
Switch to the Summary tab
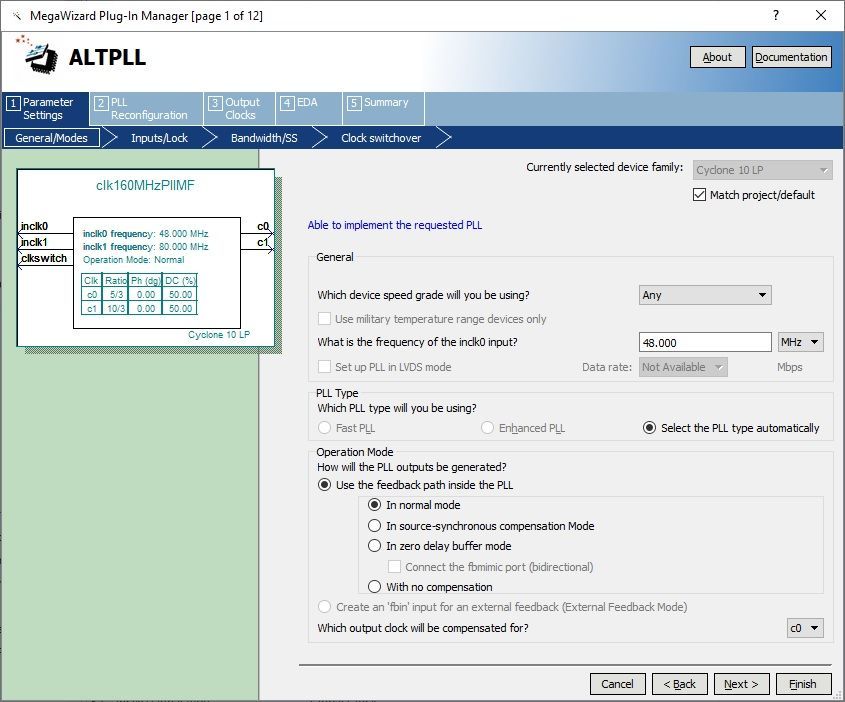(384, 109)
